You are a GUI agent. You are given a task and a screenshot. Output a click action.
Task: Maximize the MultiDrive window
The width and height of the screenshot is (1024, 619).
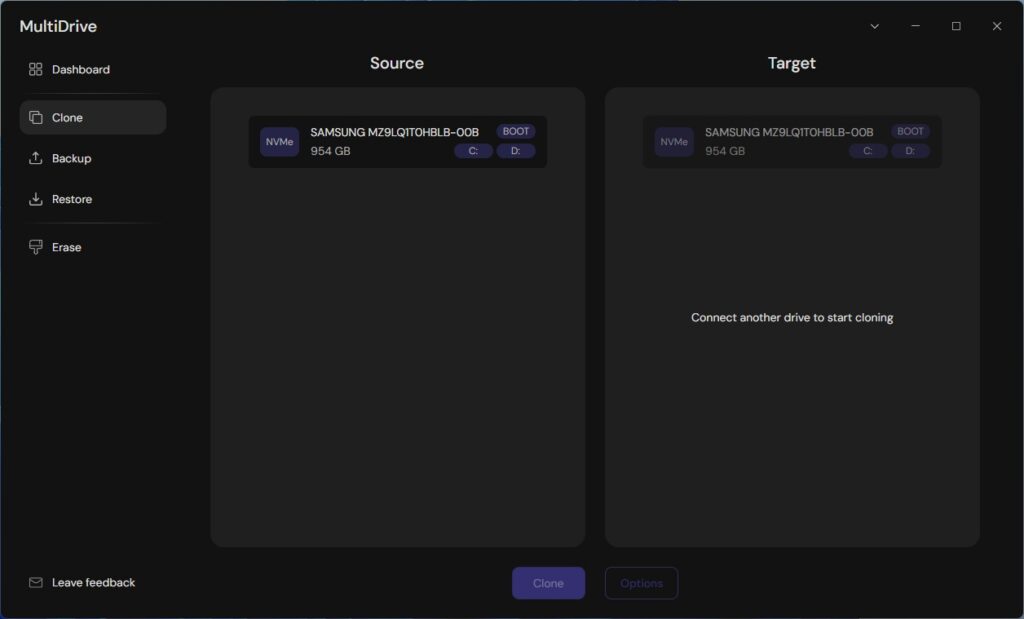(956, 27)
